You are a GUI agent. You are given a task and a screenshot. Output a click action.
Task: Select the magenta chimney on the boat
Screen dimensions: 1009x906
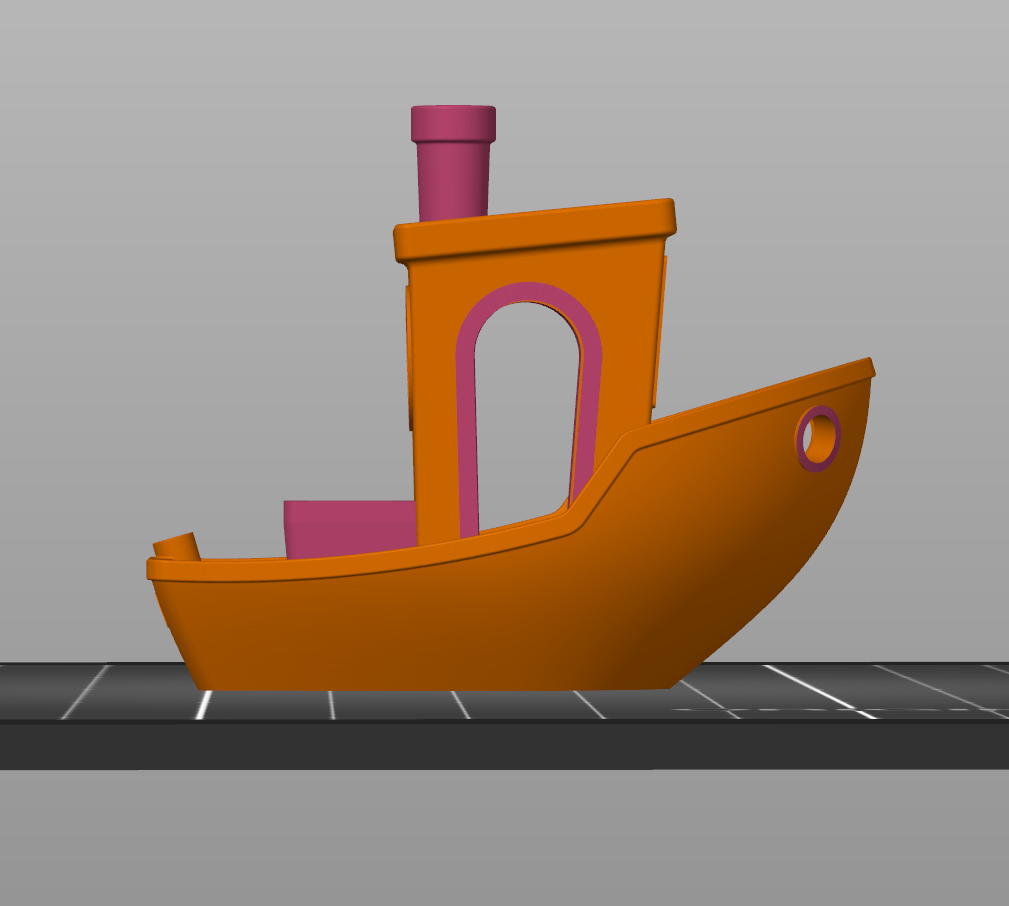coord(453,164)
